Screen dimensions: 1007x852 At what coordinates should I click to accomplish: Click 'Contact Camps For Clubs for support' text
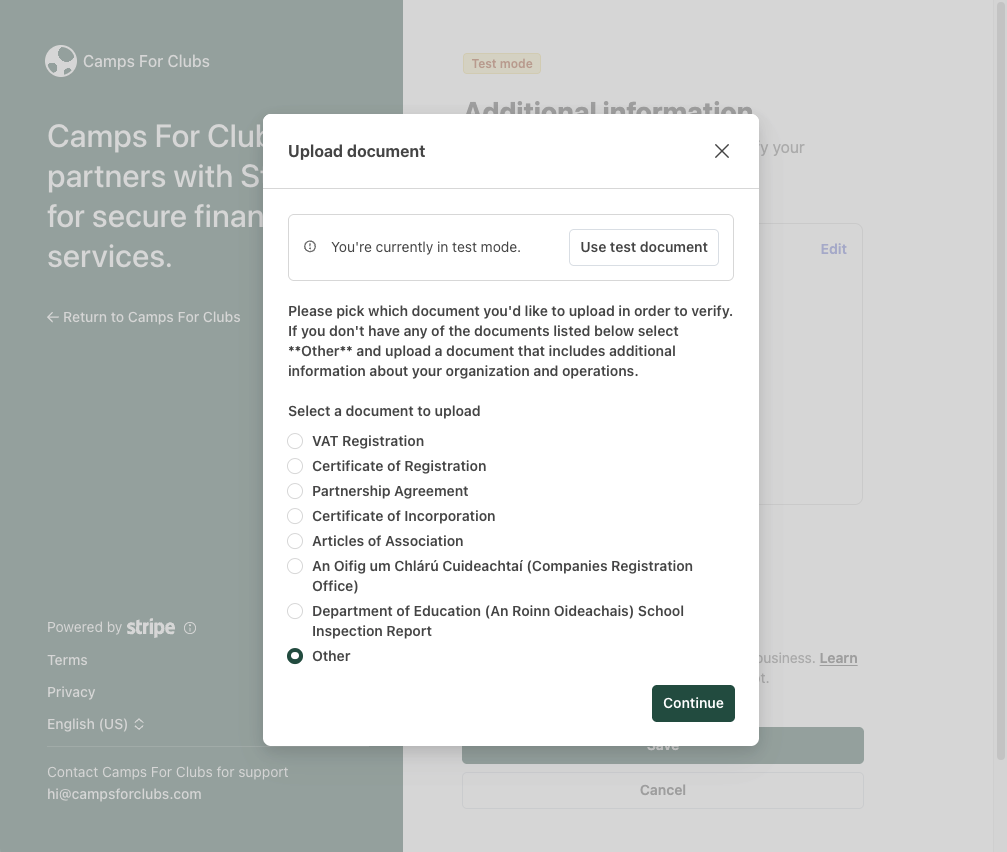pos(168,772)
